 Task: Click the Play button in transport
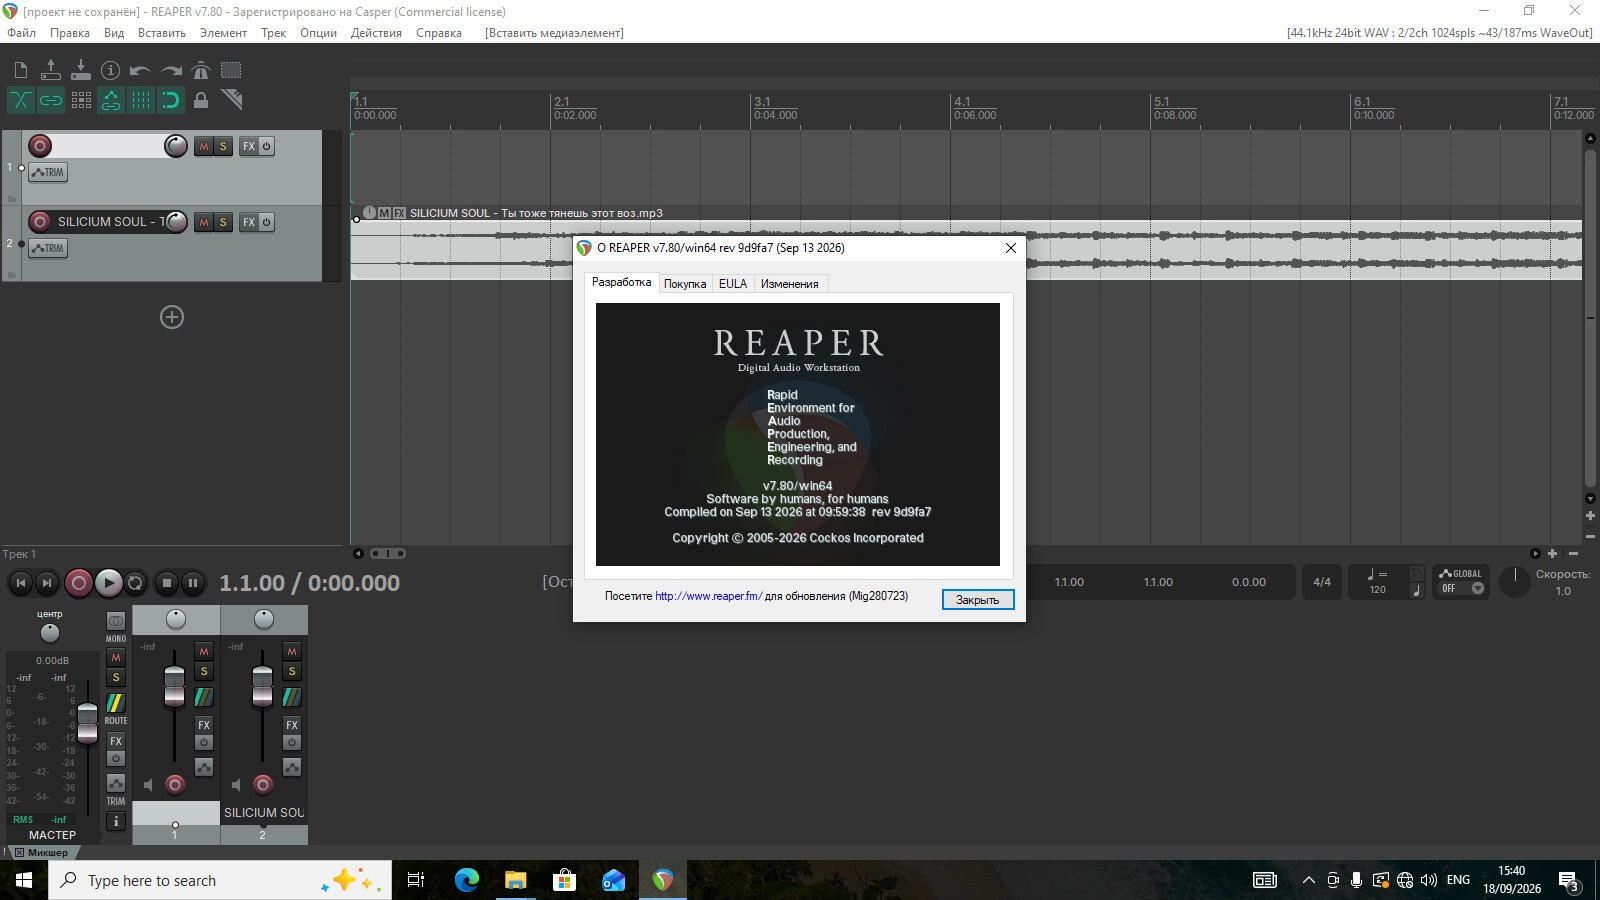(x=108, y=582)
